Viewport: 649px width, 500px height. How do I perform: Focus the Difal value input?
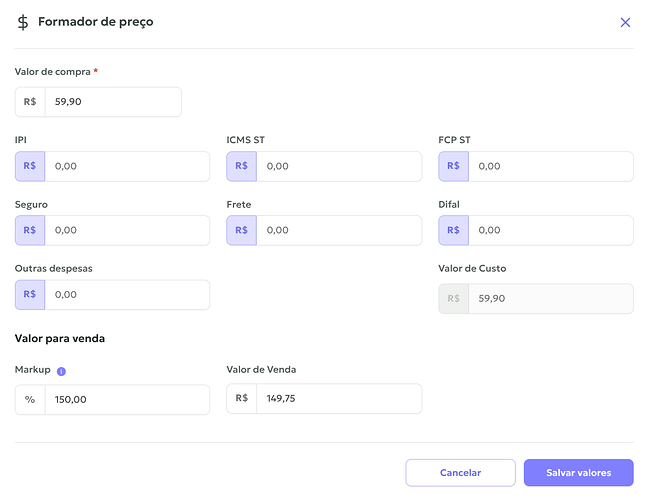549,230
